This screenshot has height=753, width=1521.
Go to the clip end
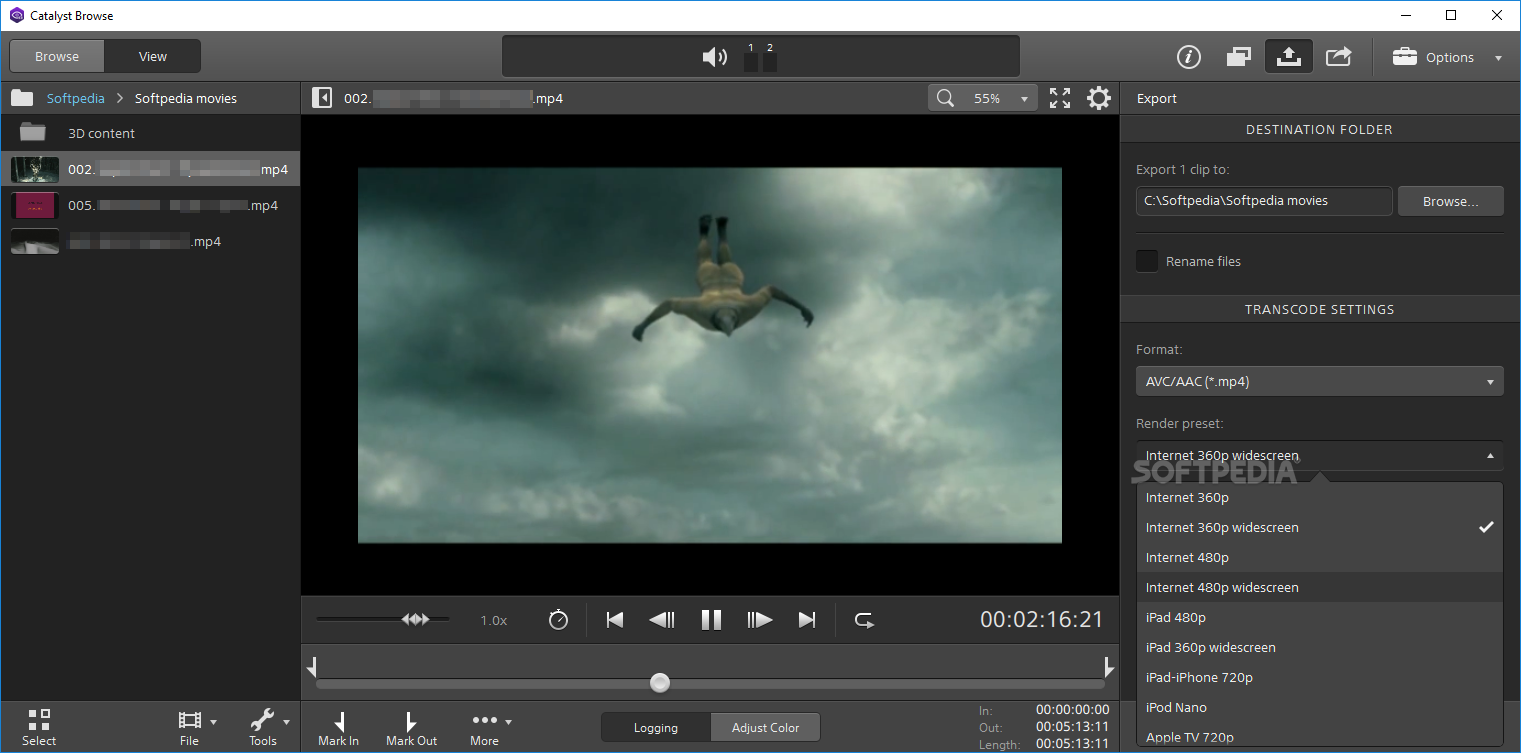pos(807,620)
